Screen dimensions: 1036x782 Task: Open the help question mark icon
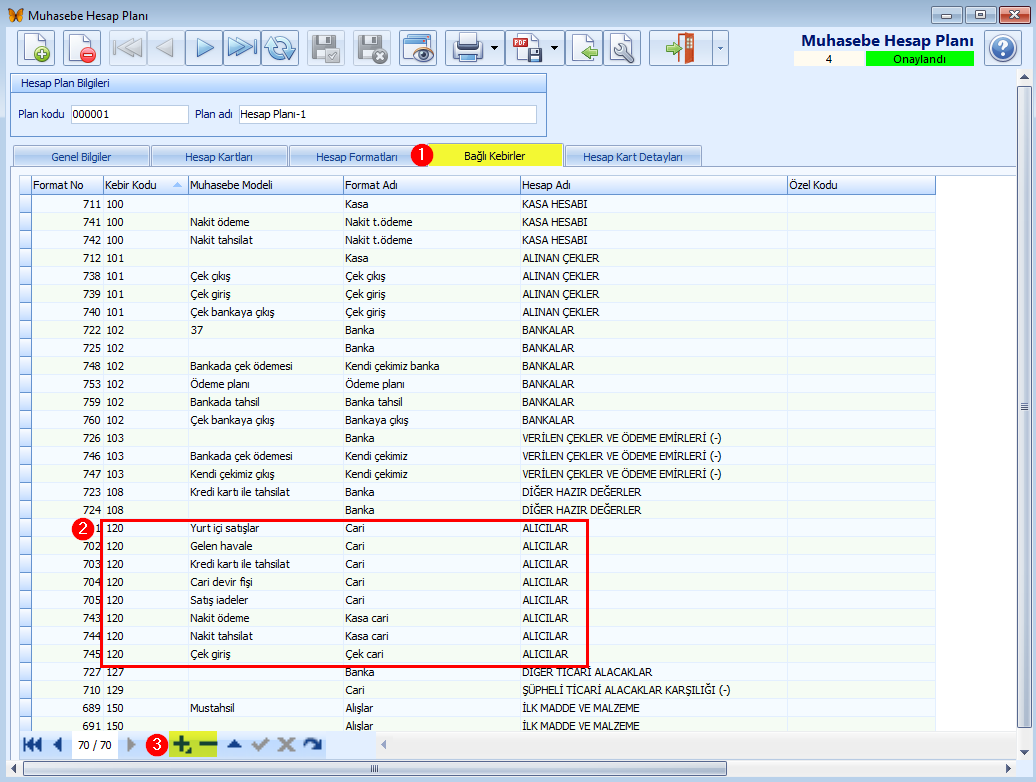click(1003, 48)
